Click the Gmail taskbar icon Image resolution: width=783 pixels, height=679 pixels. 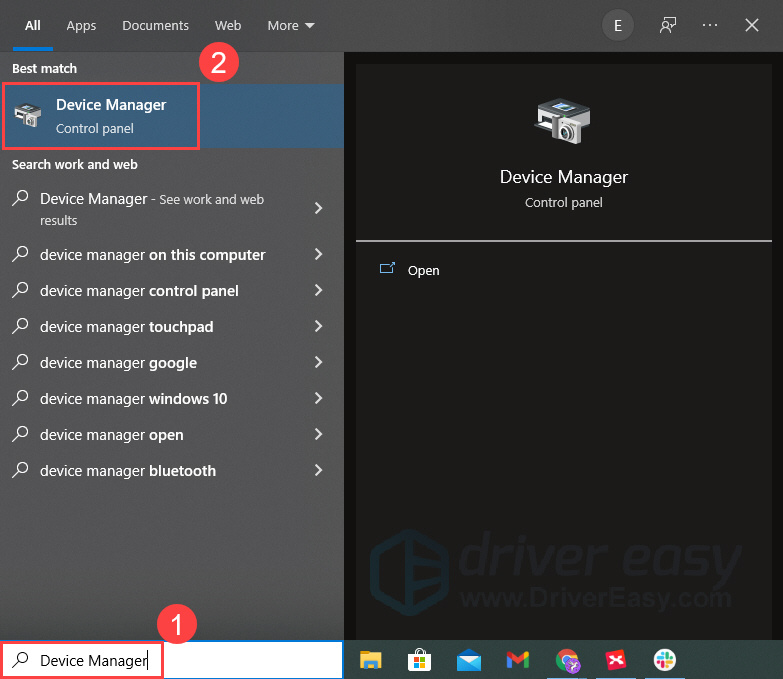[517, 660]
